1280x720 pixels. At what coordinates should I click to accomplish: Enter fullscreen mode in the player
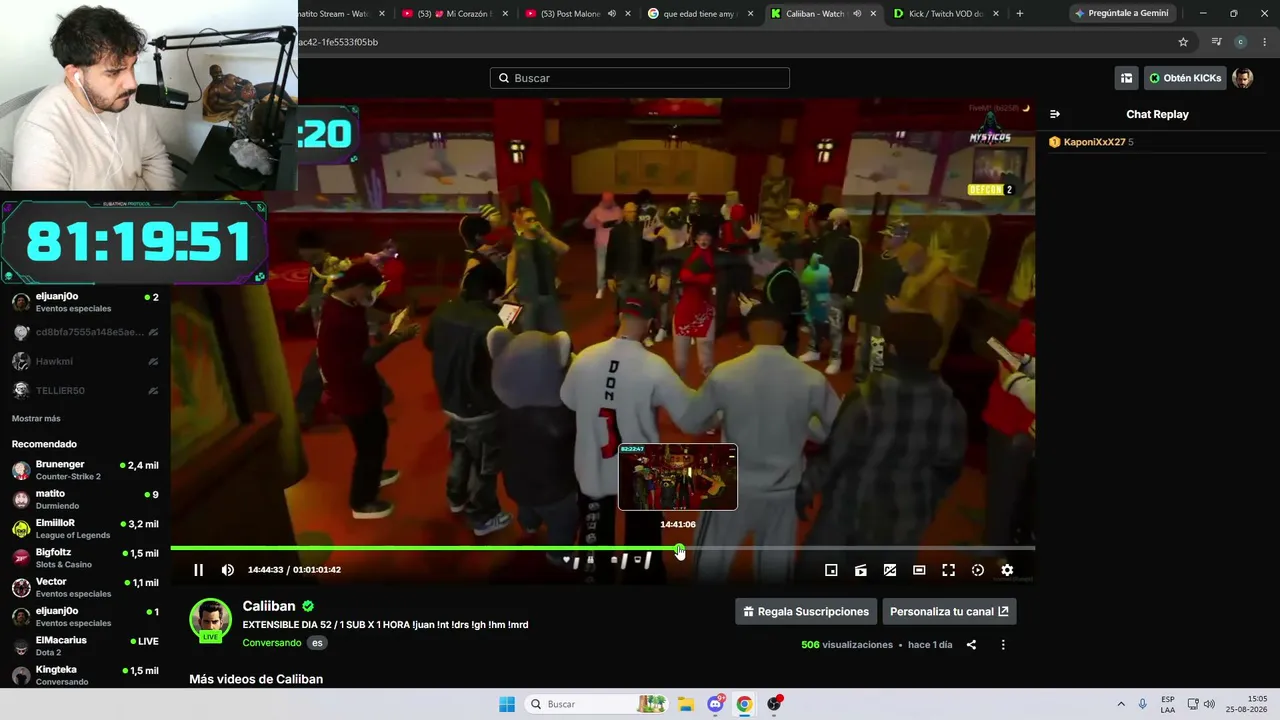pos(948,570)
